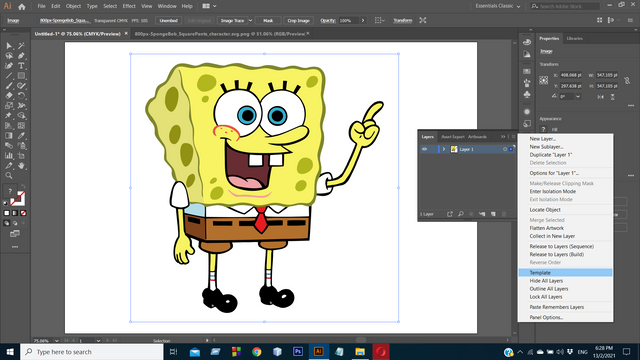Open the Image Trace presets dropdown

(251, 20)
